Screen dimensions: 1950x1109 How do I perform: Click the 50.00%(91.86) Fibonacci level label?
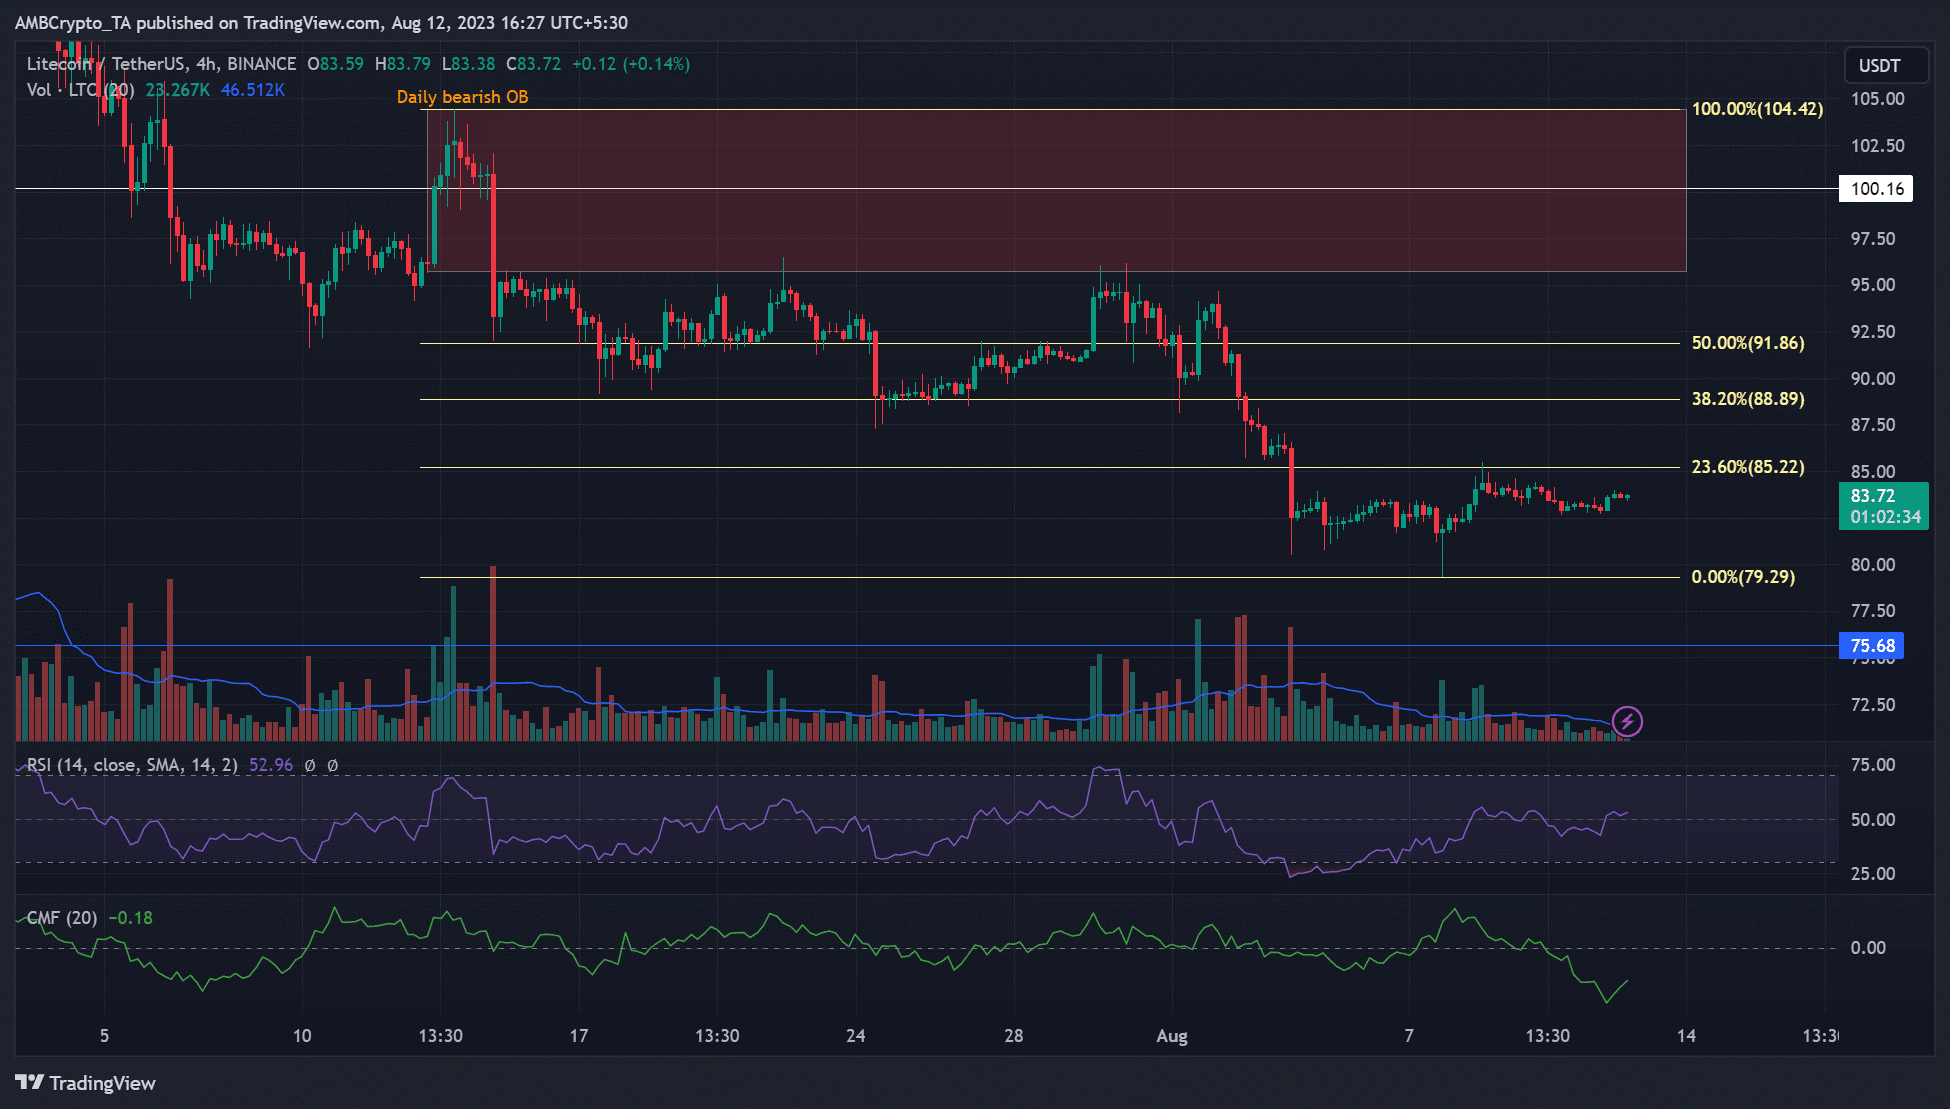(x=1747, y=343)
